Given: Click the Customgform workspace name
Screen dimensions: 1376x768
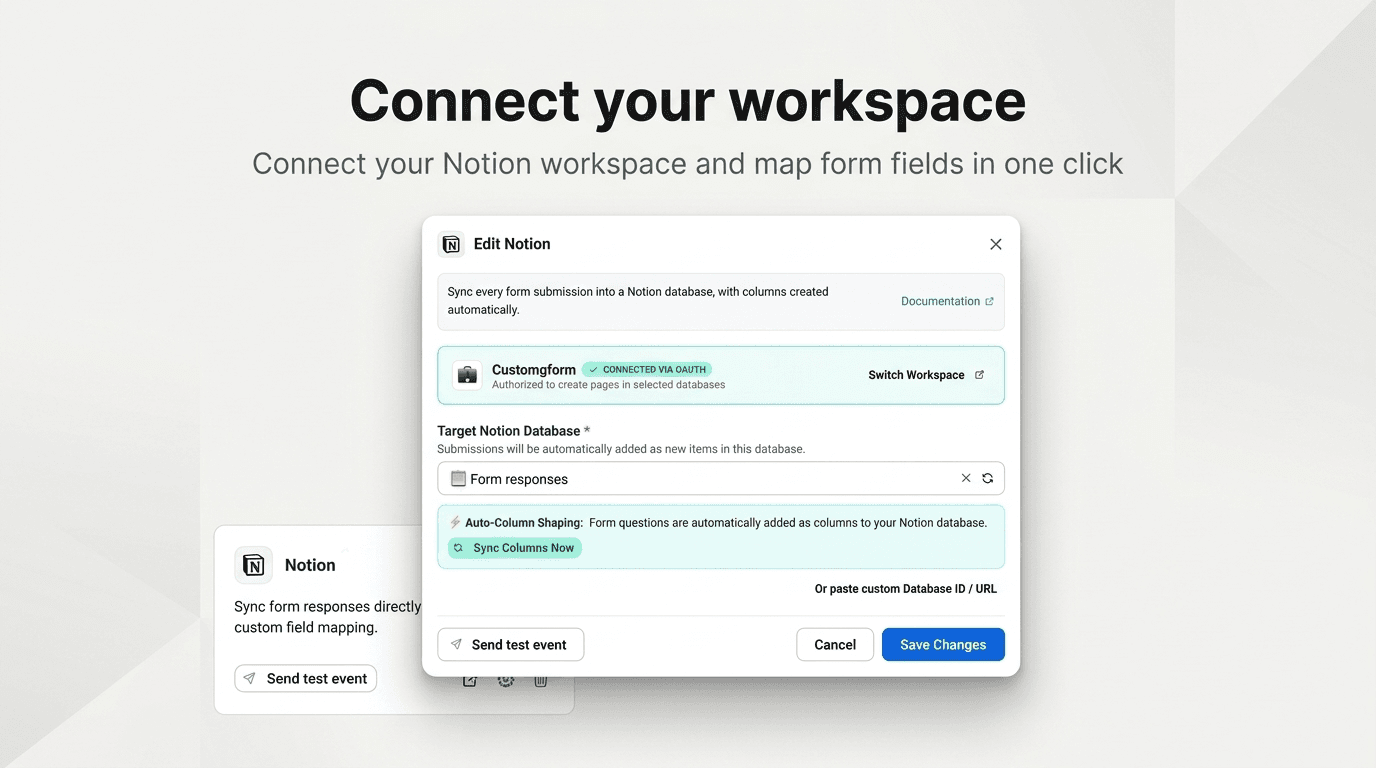Looking at the screenshot, I should 533,369.
